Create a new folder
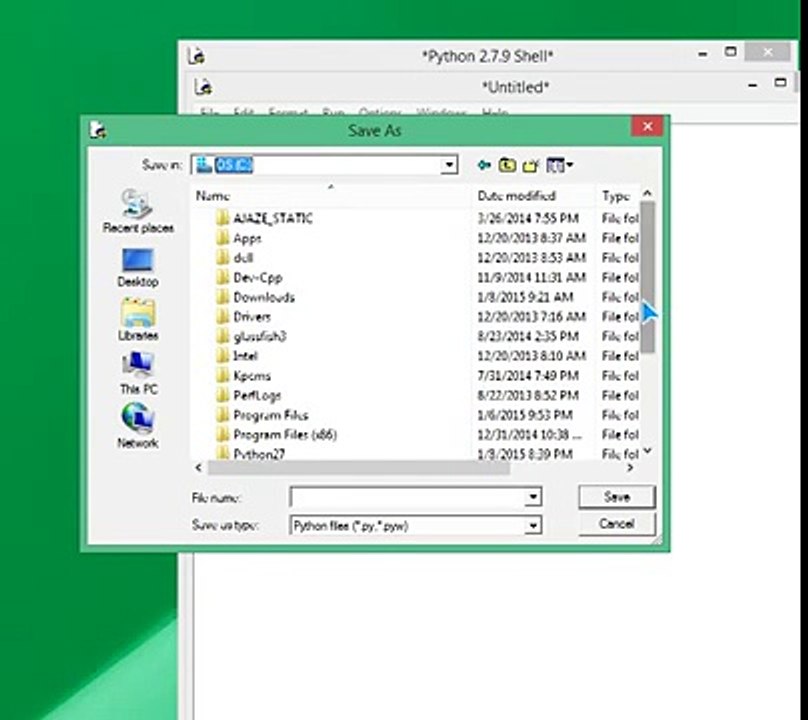 point(530,165)
